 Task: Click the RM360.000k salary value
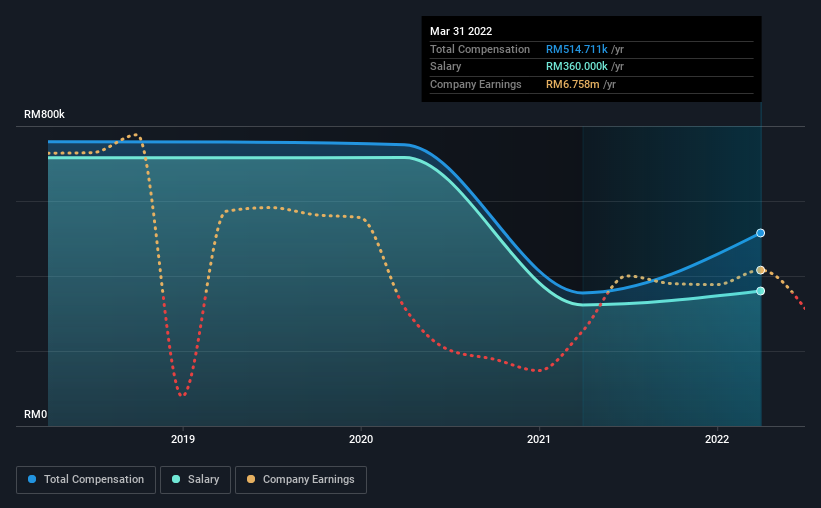(576, 67)
